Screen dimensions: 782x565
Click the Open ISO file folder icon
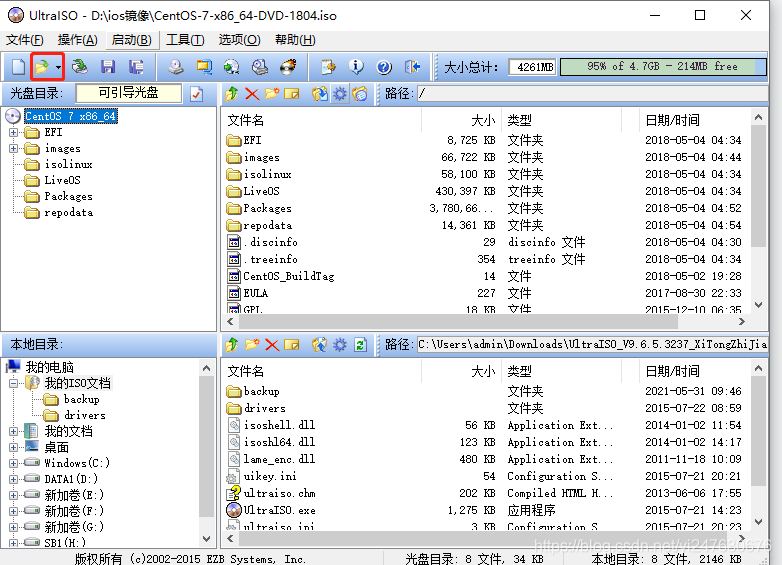coord(42,67)
